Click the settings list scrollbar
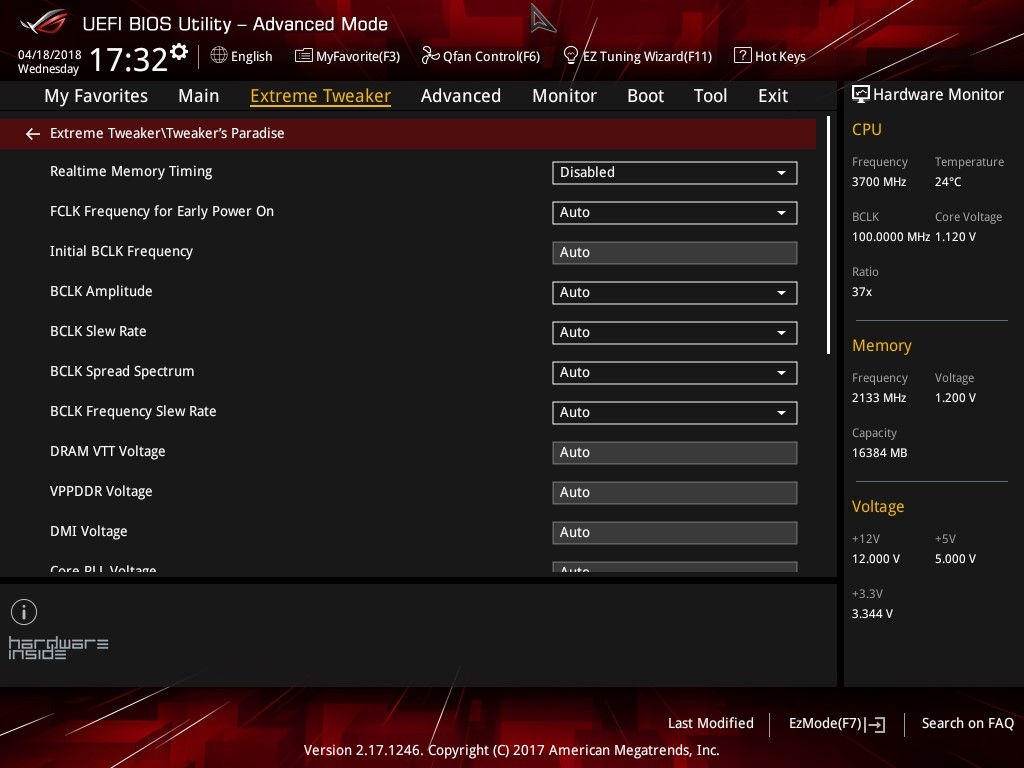The width and height of the screenshot is (1024, 768). [829, 235]
